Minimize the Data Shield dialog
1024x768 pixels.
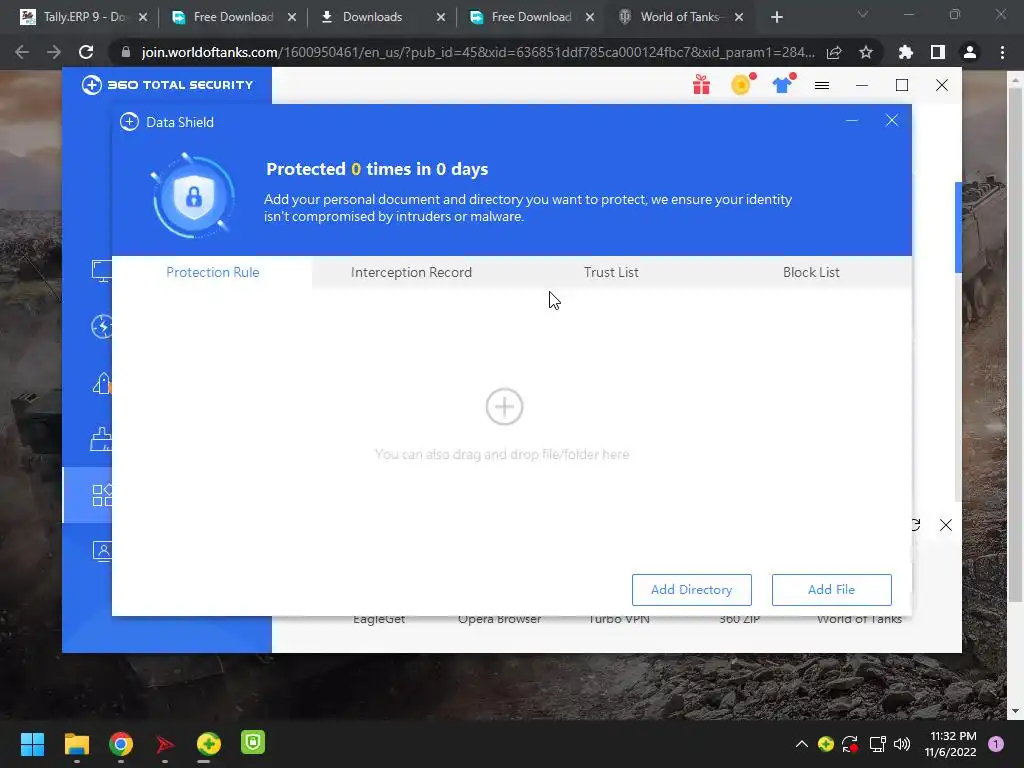[x=852, y=120]
